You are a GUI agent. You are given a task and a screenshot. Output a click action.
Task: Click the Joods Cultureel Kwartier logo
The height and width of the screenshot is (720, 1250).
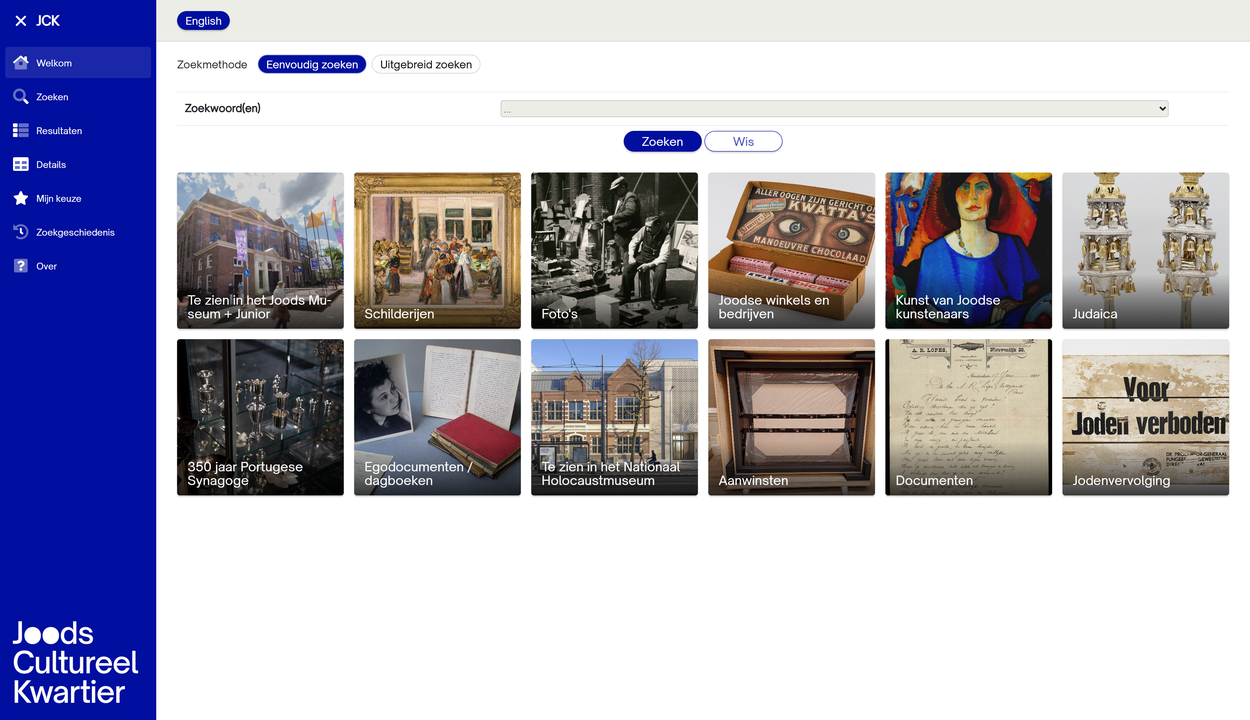coord(75,662)
